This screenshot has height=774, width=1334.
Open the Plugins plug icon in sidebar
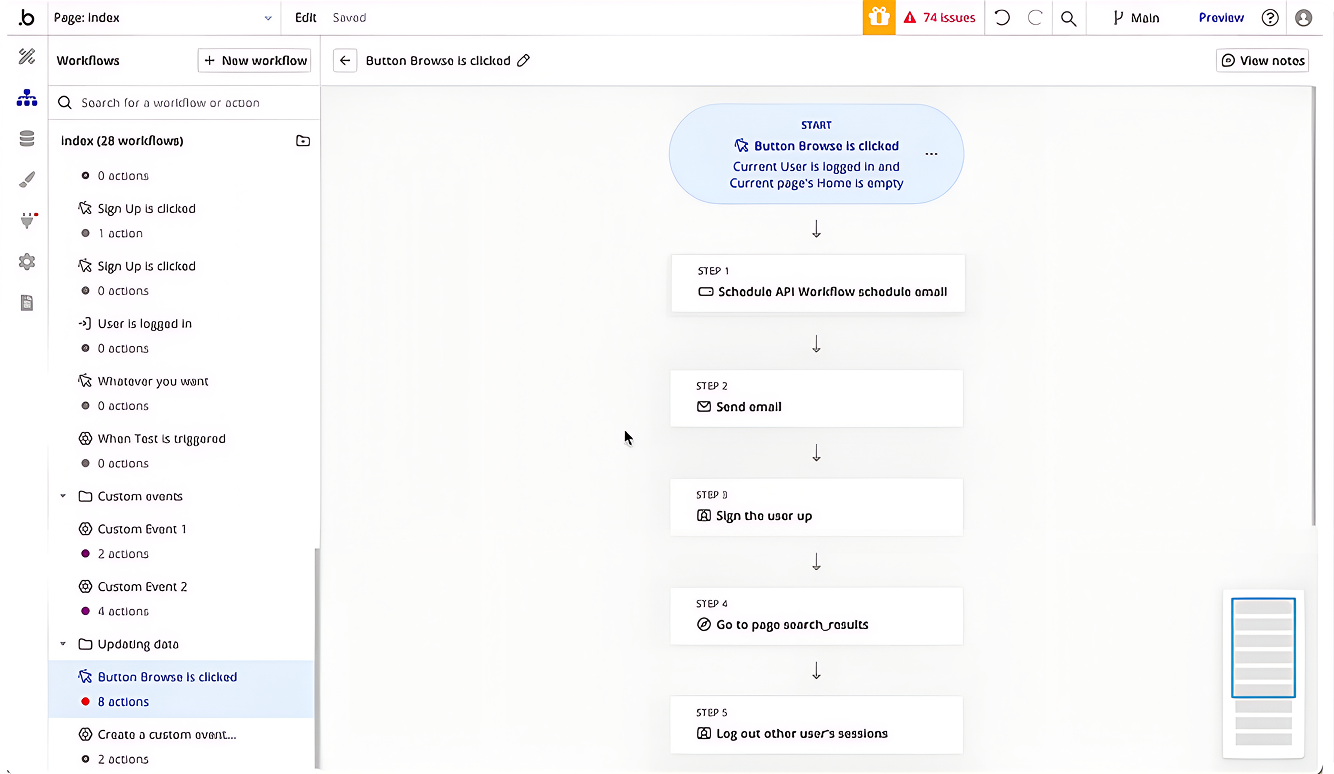click(27, 220)
